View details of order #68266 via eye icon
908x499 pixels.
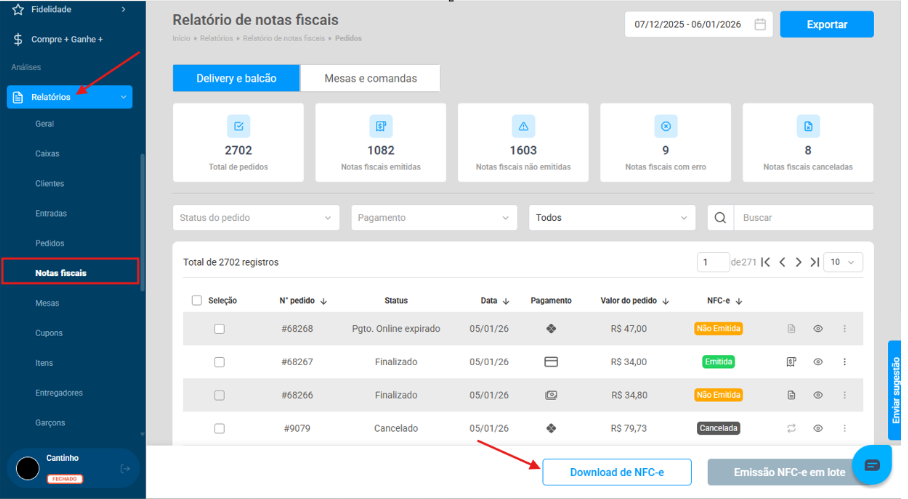[x=818, y=395]
